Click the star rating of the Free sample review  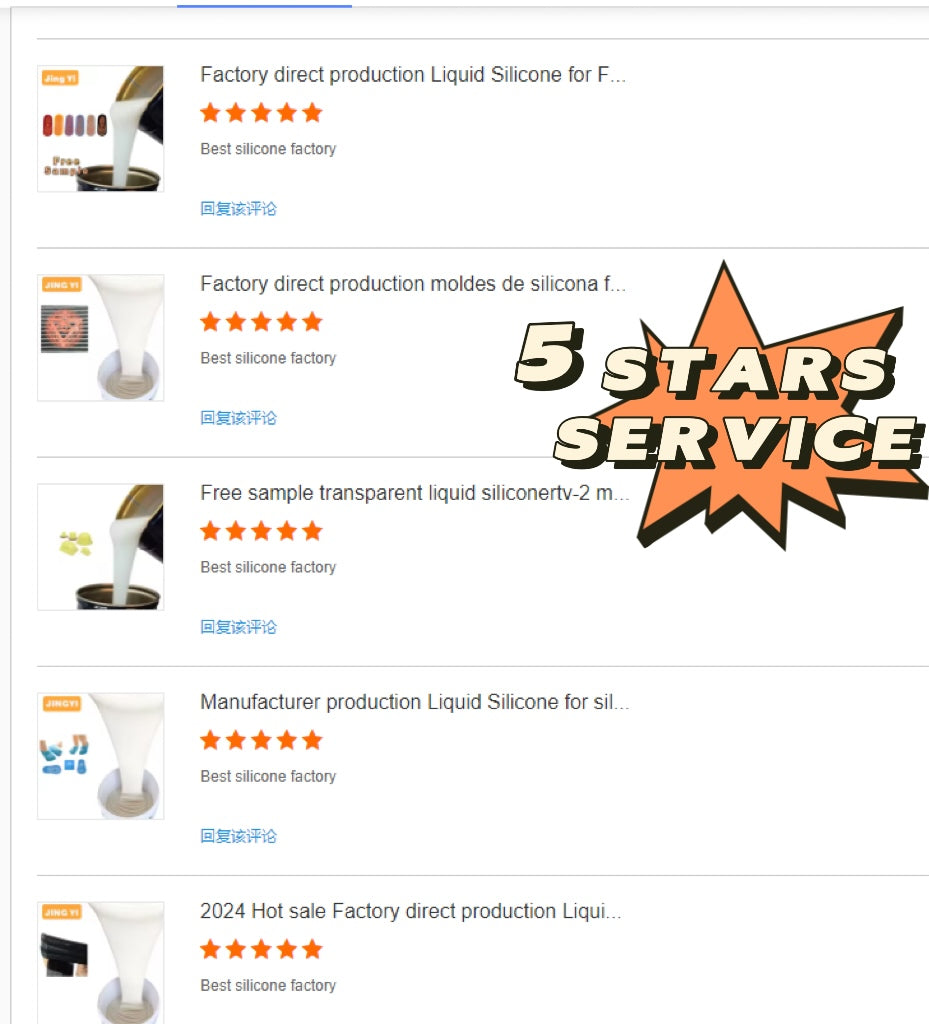(261, 531)
